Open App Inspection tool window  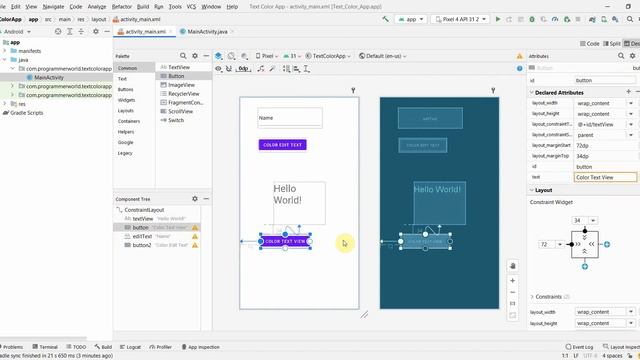pos(200,347)
